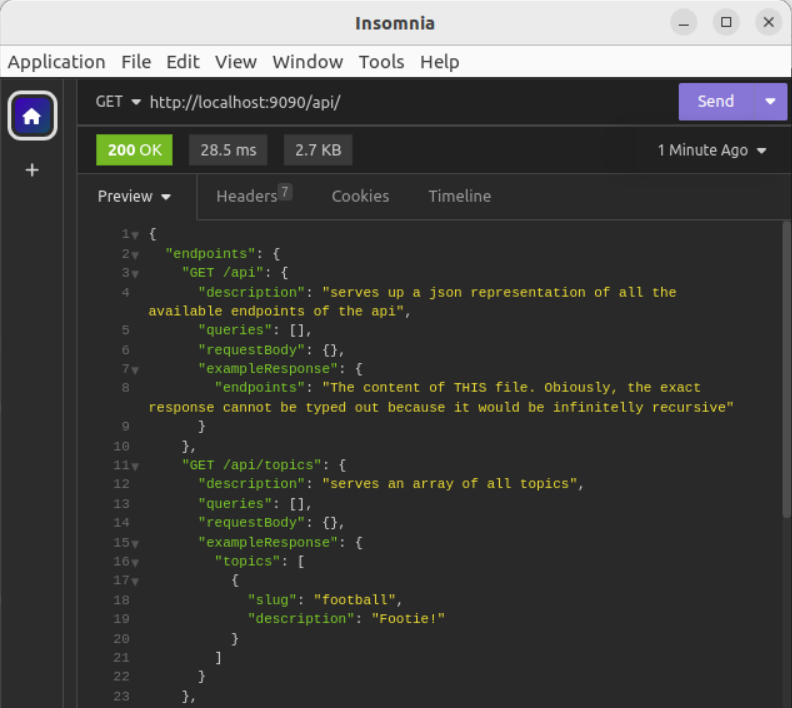This screenshot has width=792, height=708.
Task: Switch to the Headers tab
Action: click(x=254, y=196)
